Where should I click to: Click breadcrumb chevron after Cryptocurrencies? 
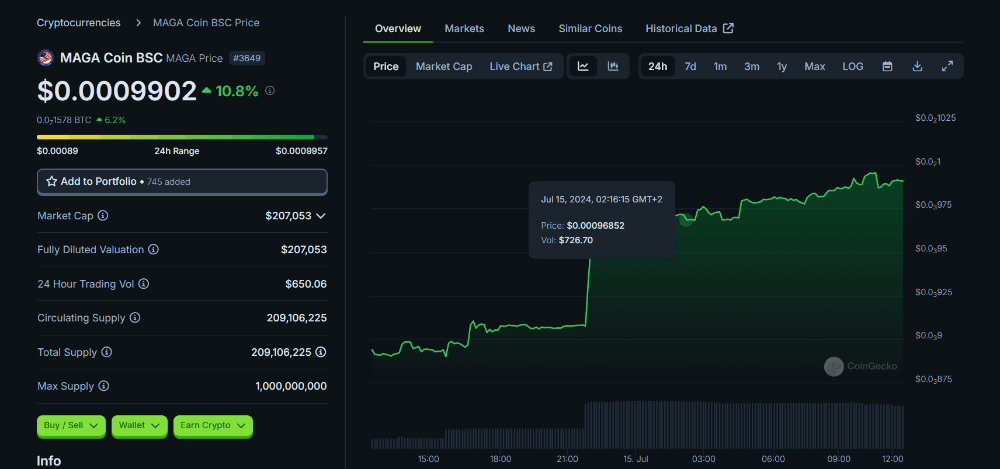(x=137, y=23)
